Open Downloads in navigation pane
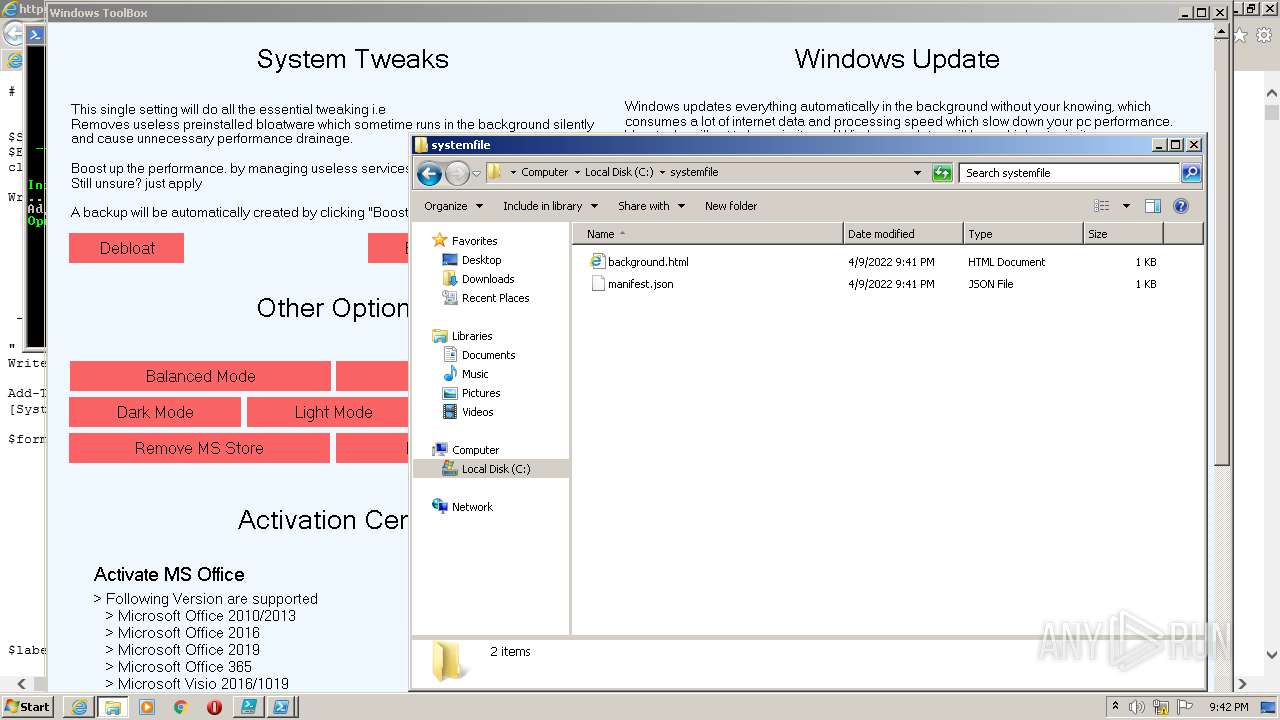This screenshot has height=720, width=1280. [488, 279]
